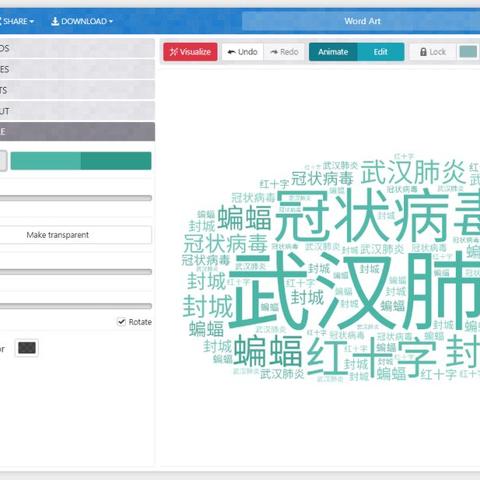Select the 武汉肺炎 word at cloud top
Image resolution: width=480 pixels, height=480 pixels.
(413, 172)
